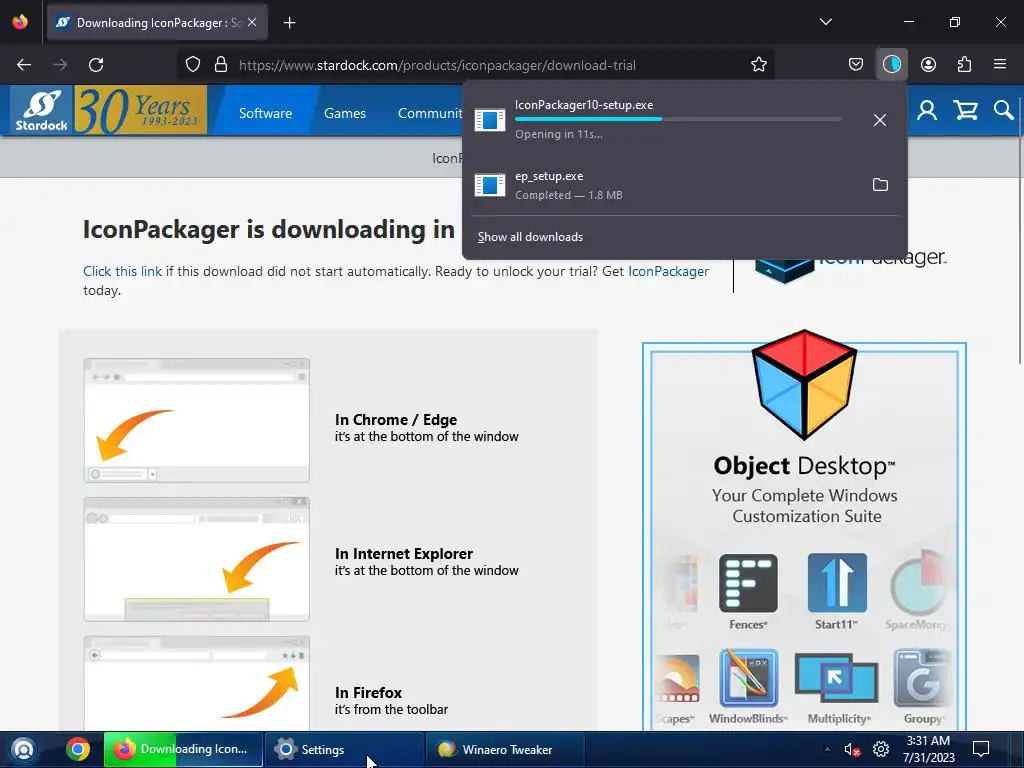Open the Firefox hamburger application menu

pos(1000,65)
